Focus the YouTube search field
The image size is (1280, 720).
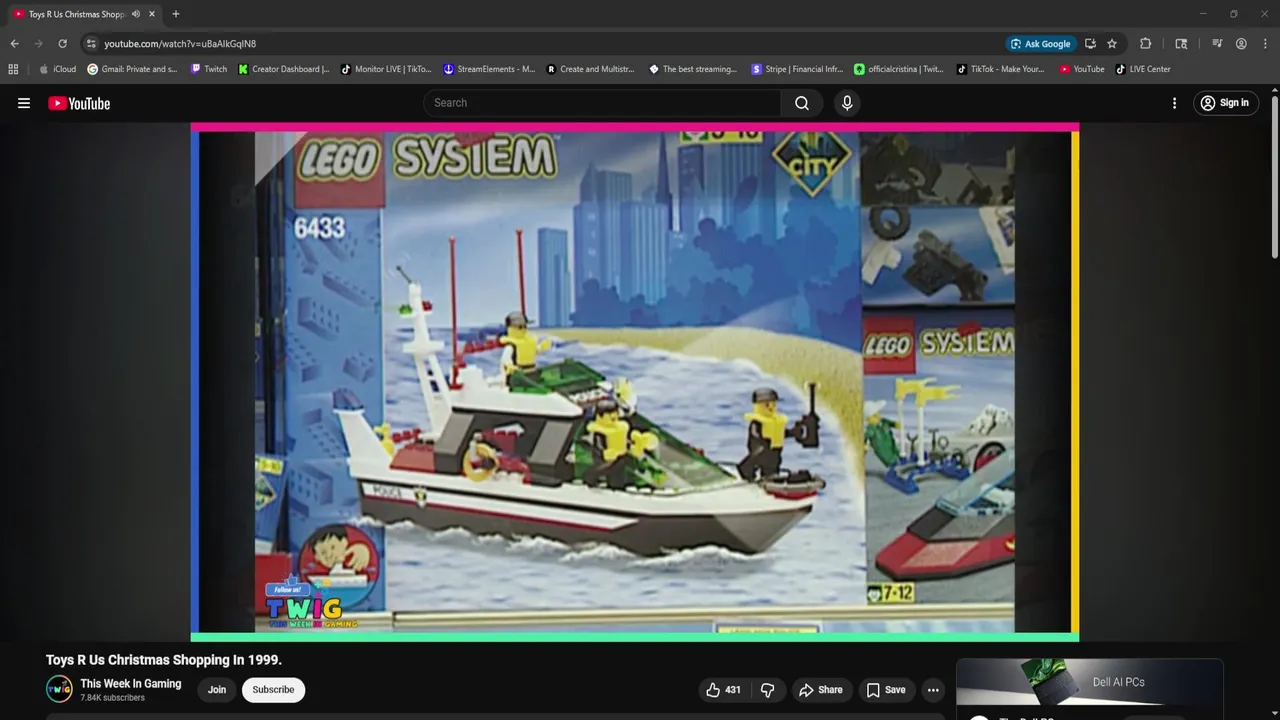pos(603,103)
